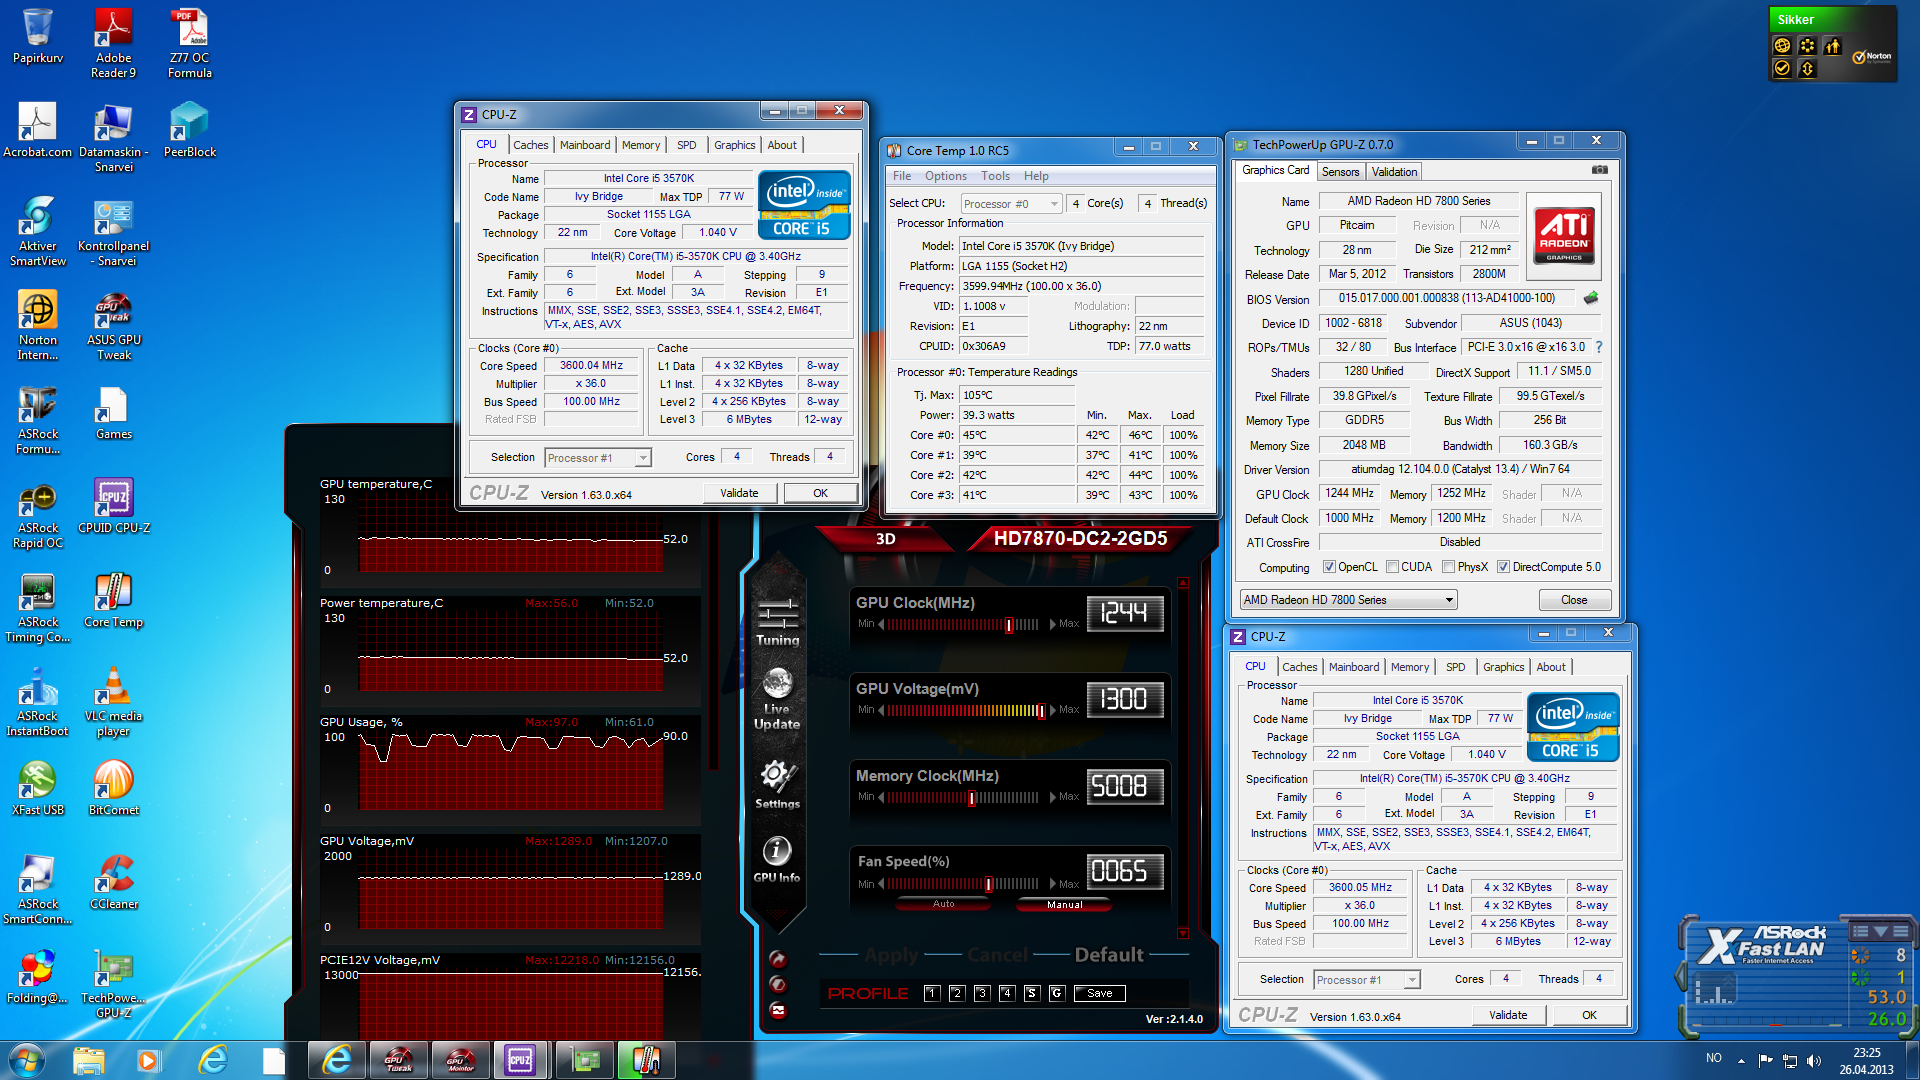Viewport: 1920px width, 1080px height.
Task: Click the GPU Monitor taskbar button
Action: tap(461, 1060)
